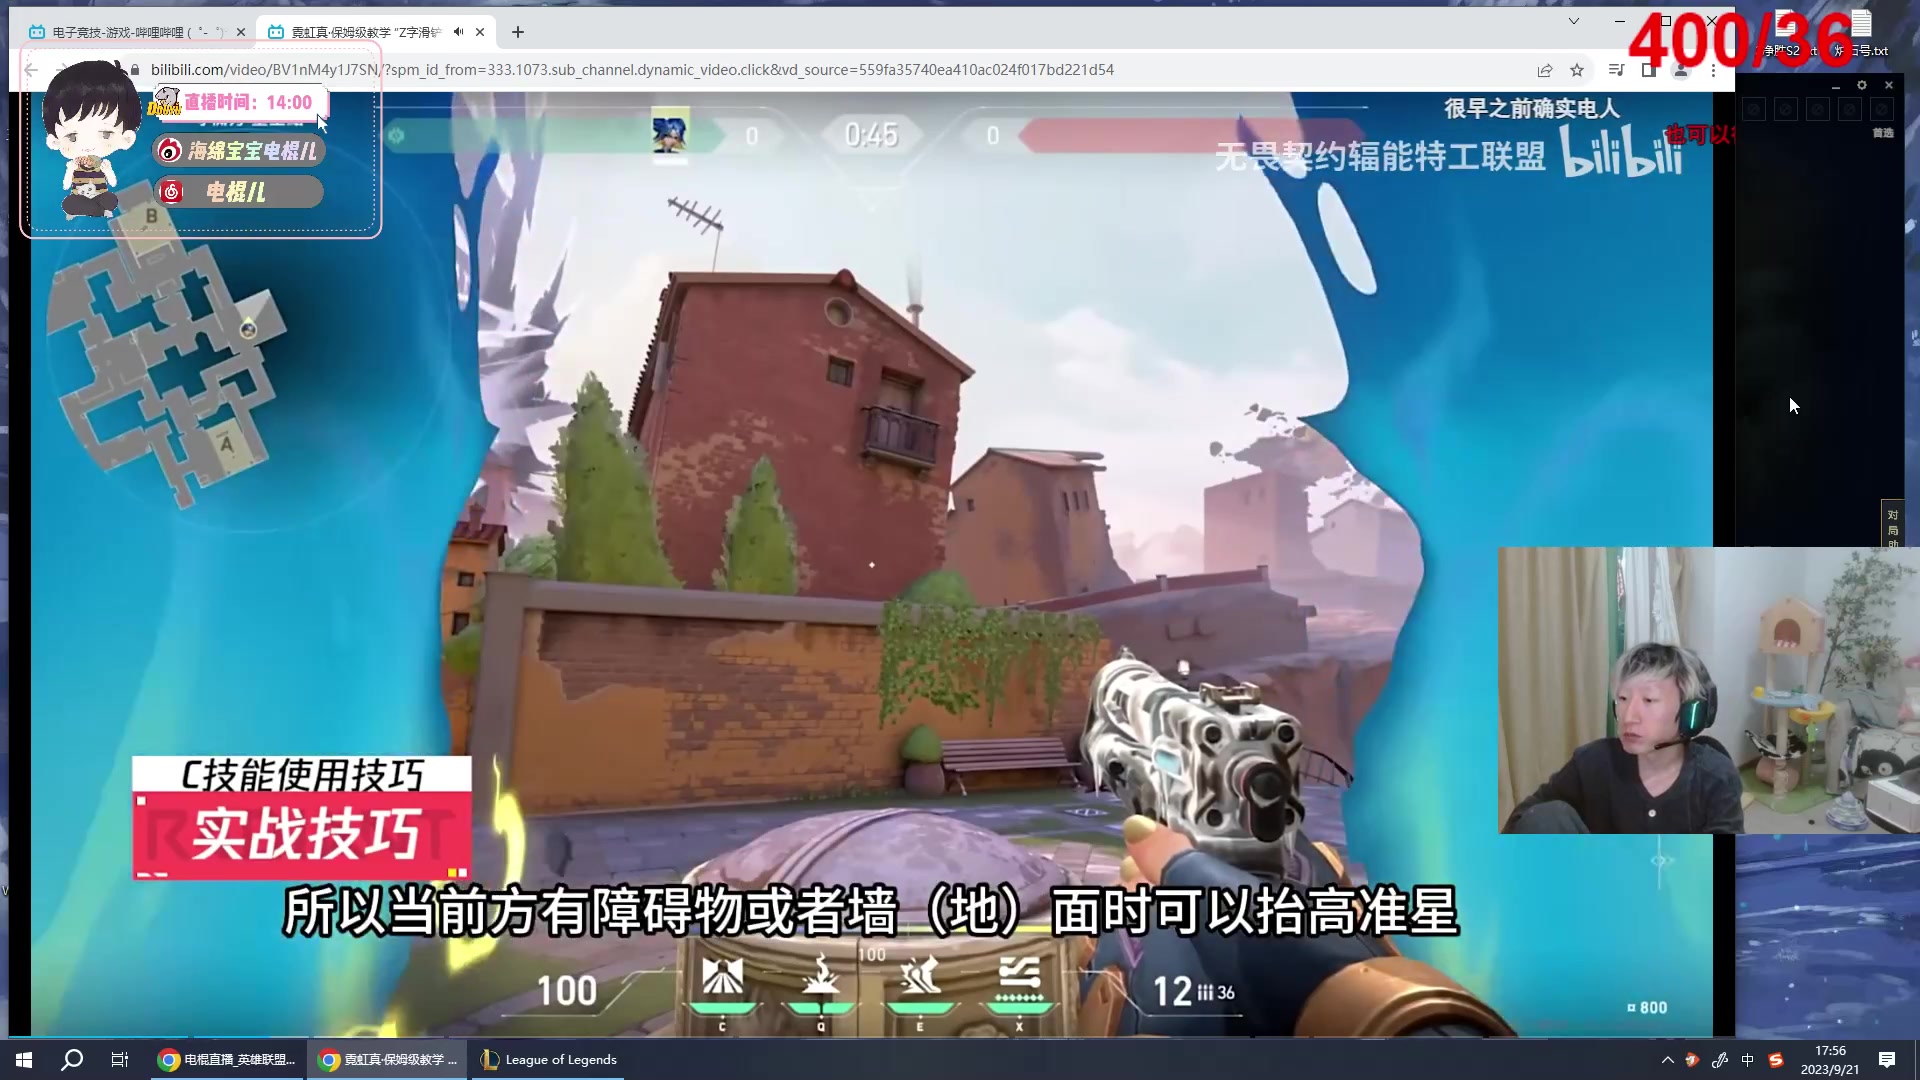This screenshot has width=1920, height=1080.
Task: Open League of Legends from the taskbar
Action: pos(549,1060)
